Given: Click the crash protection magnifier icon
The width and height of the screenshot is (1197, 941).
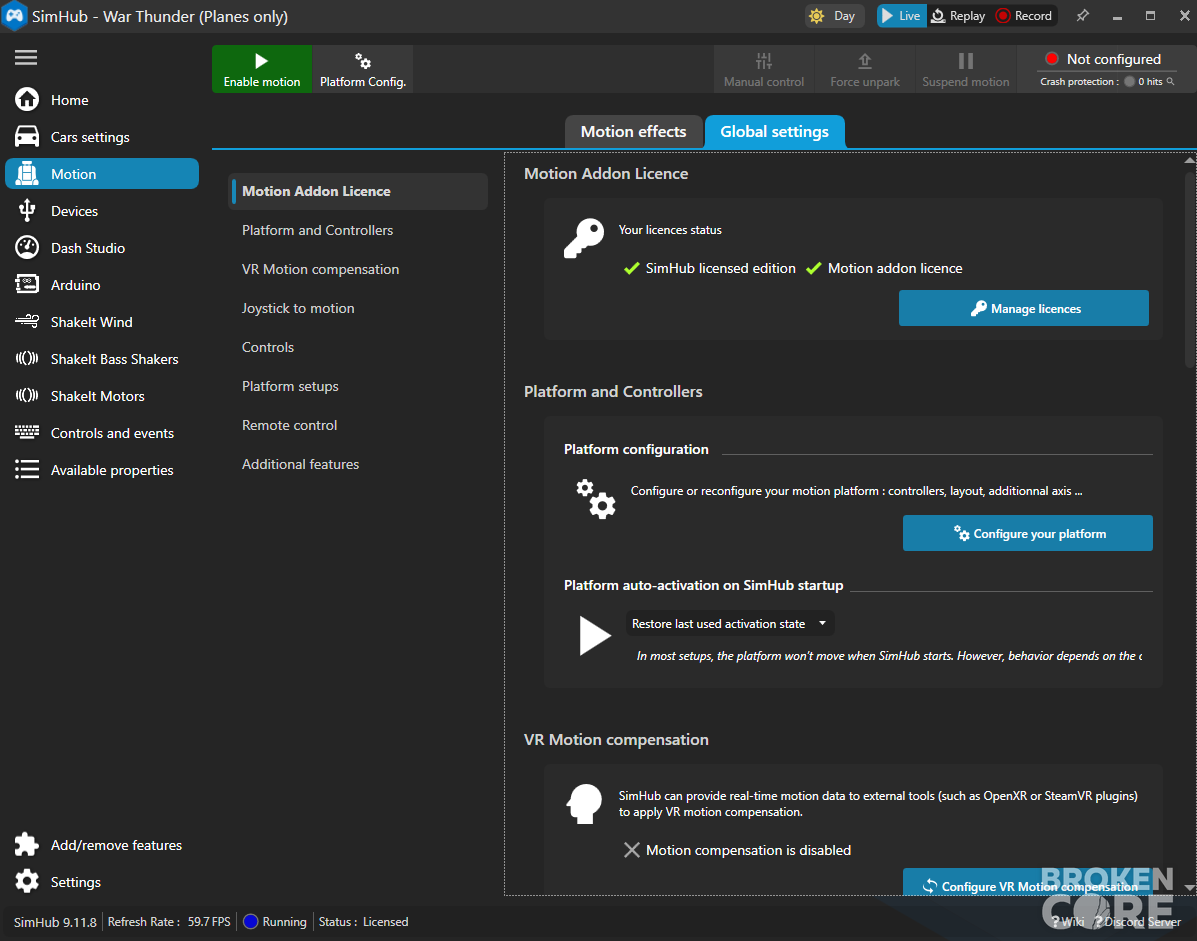Looking at the screenshot, I should coord(1170,82).
